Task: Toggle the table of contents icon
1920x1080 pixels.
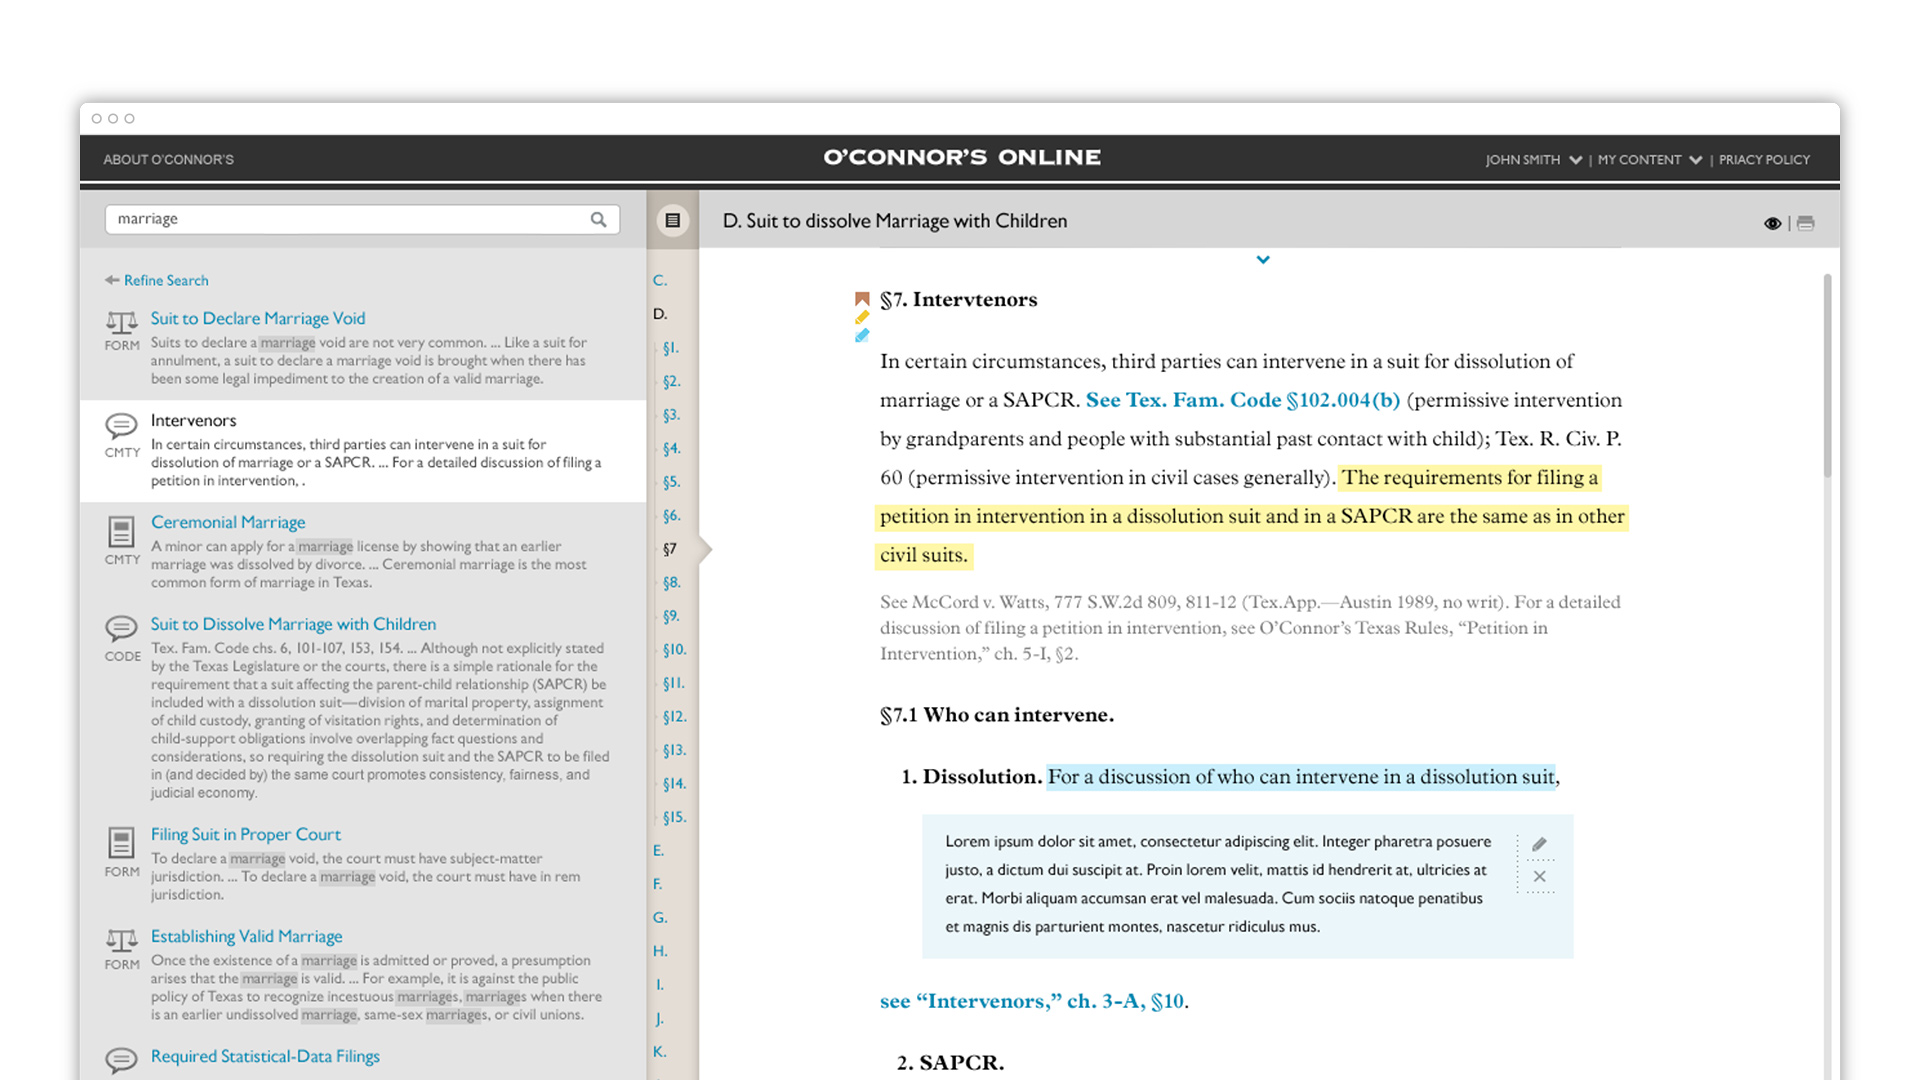Action: [673, 221]
